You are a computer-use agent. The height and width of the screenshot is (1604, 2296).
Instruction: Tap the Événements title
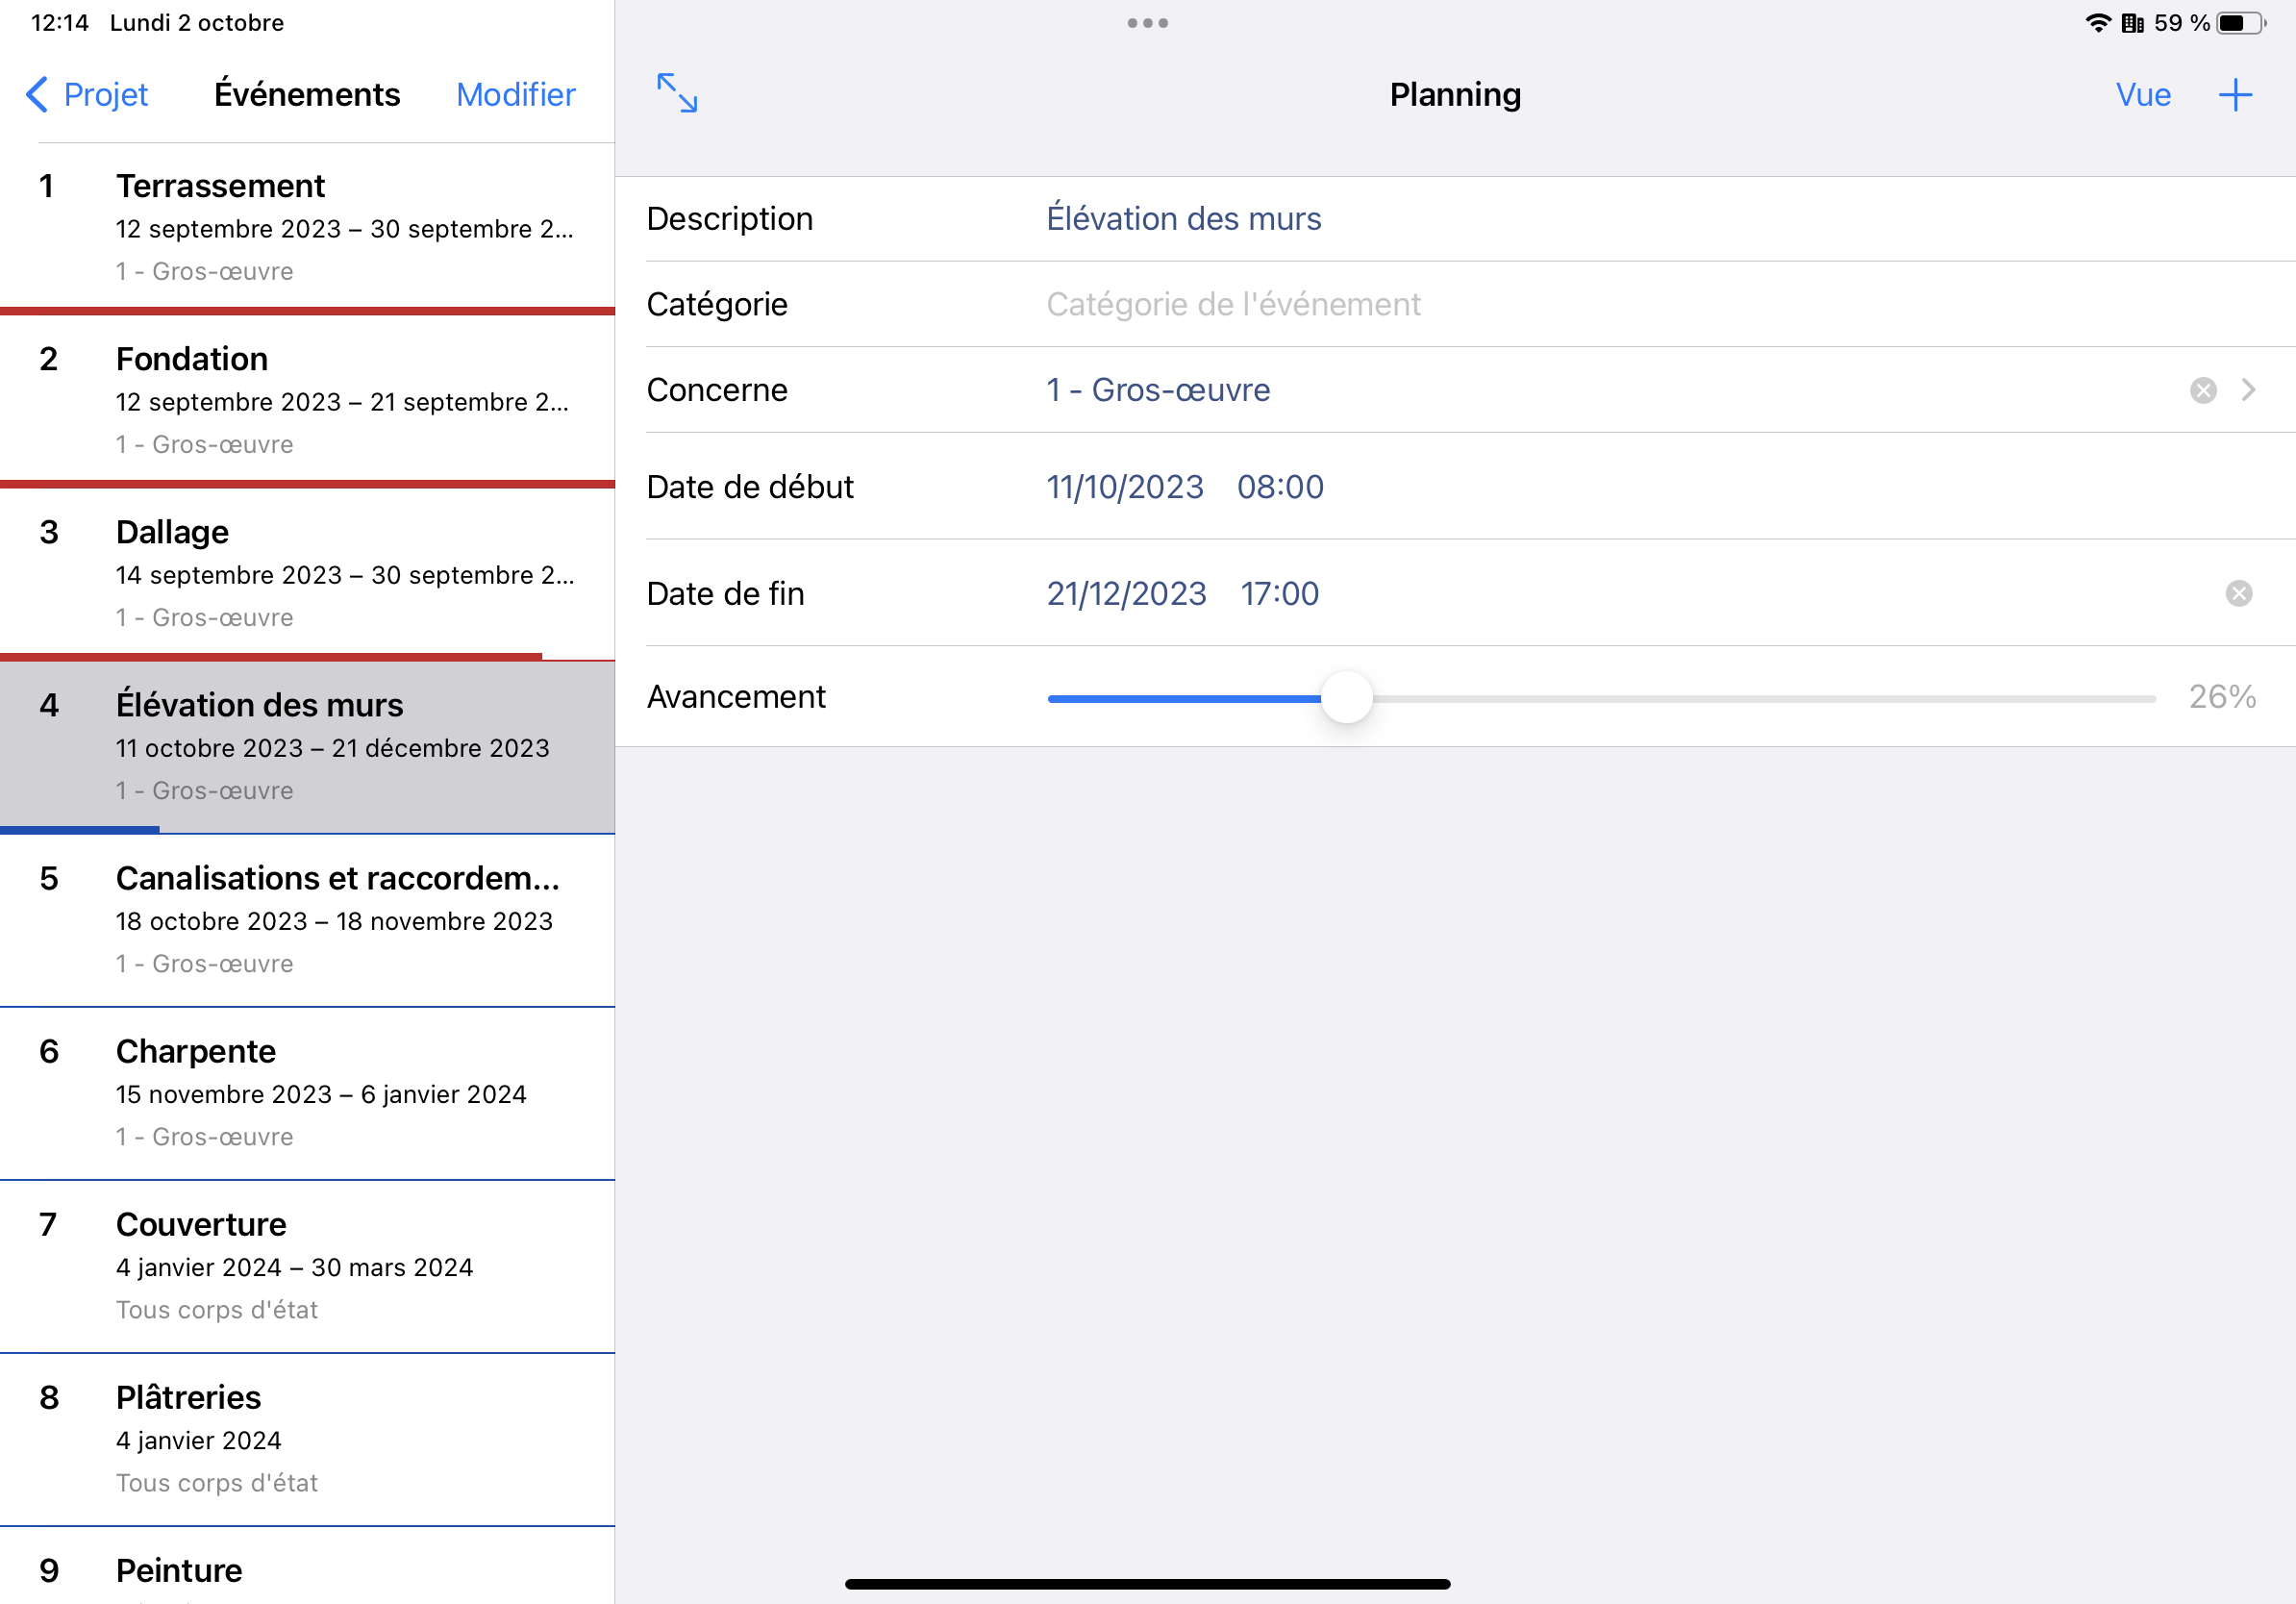click(x=307, y=95)
